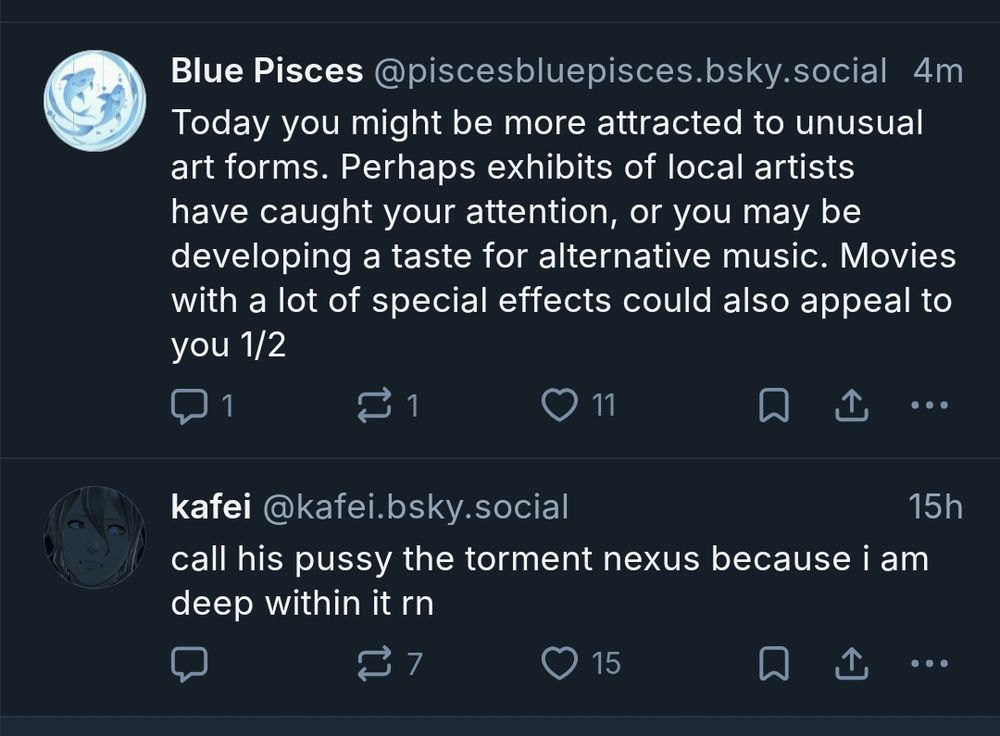
Task: Open repost menu on Blue Pisces post
Action: pos(371,405)
